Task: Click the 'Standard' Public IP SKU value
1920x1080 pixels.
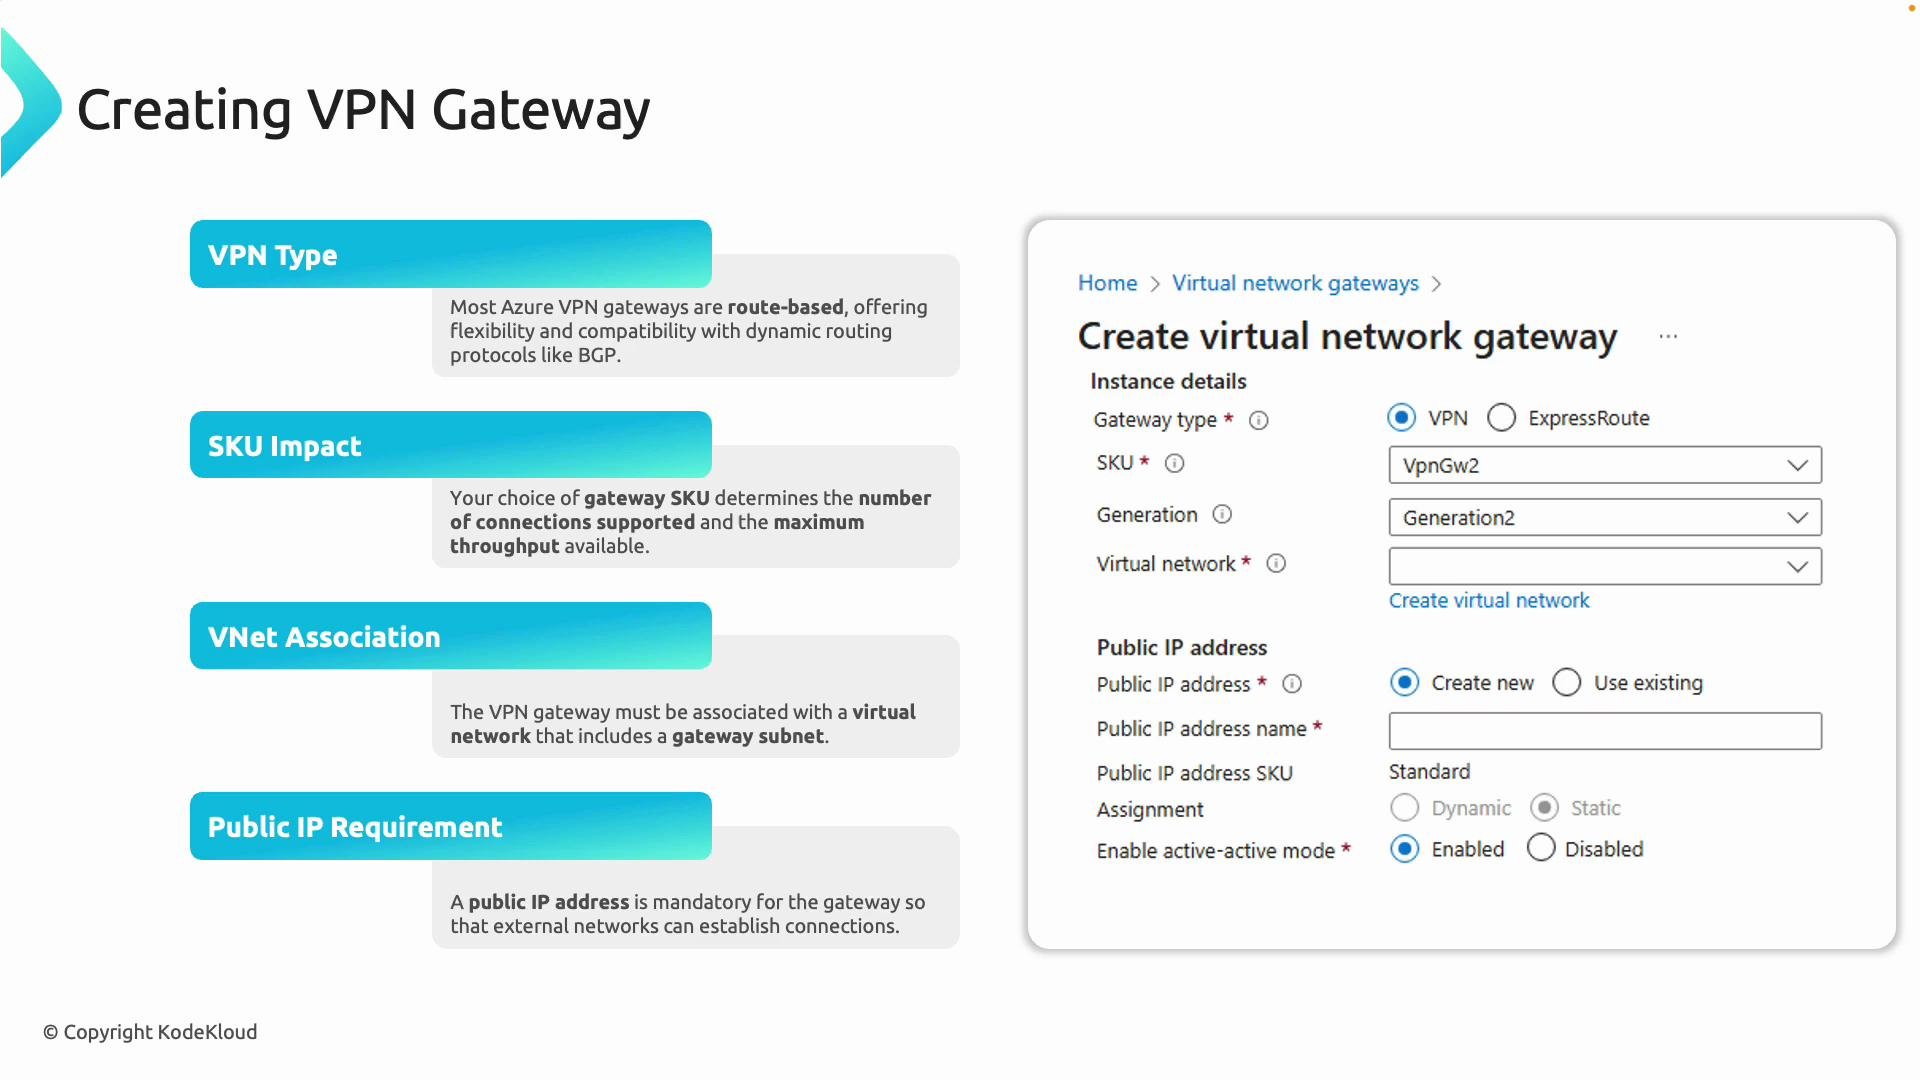Action: pos(1429,771)
